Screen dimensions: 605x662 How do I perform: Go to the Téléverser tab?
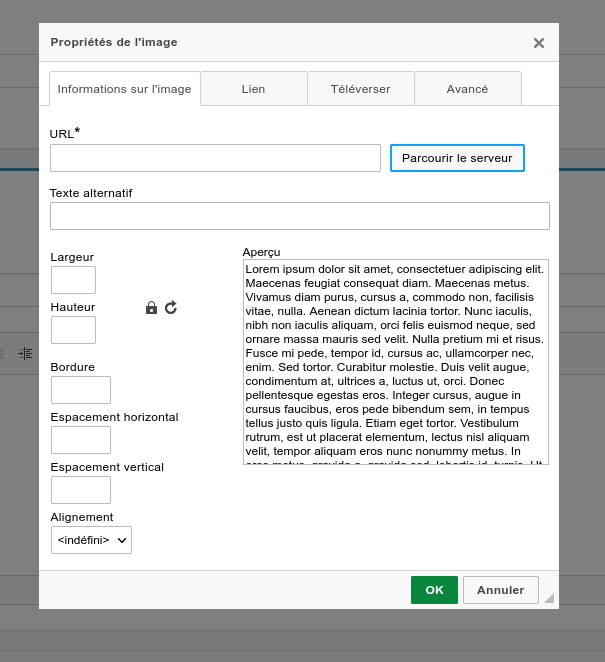(360, 89)
